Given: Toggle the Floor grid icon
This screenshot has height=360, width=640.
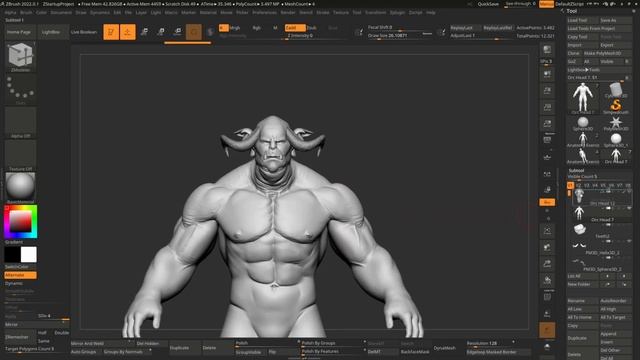Looking at the screenshot, I should [x=547, y=157].
